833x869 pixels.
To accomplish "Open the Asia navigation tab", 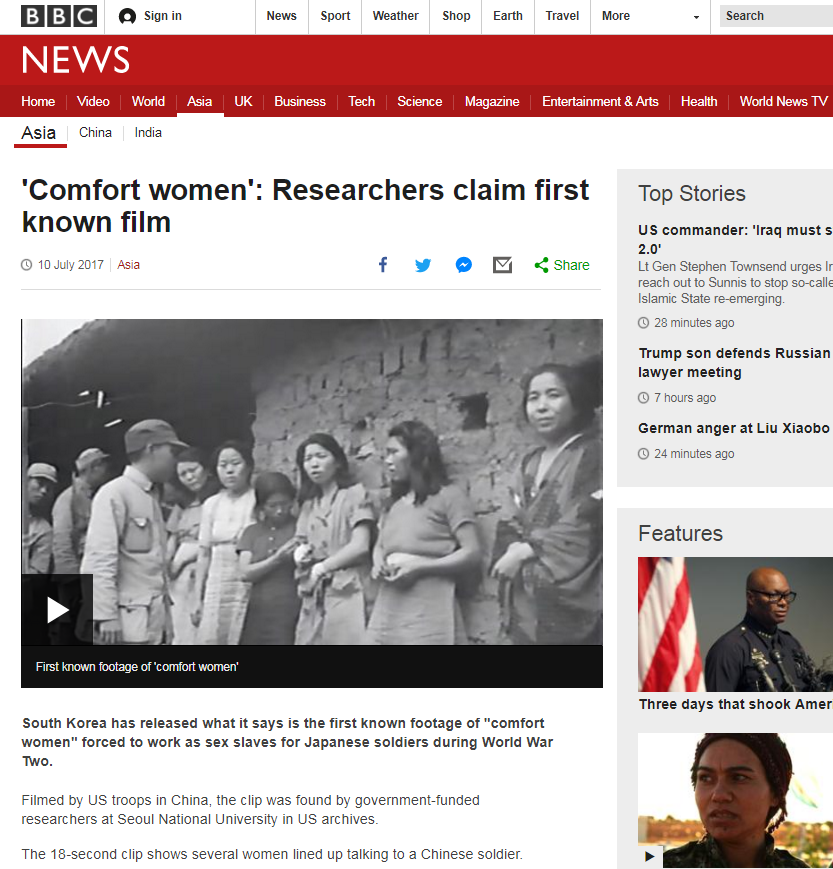I will click(200, 101).
